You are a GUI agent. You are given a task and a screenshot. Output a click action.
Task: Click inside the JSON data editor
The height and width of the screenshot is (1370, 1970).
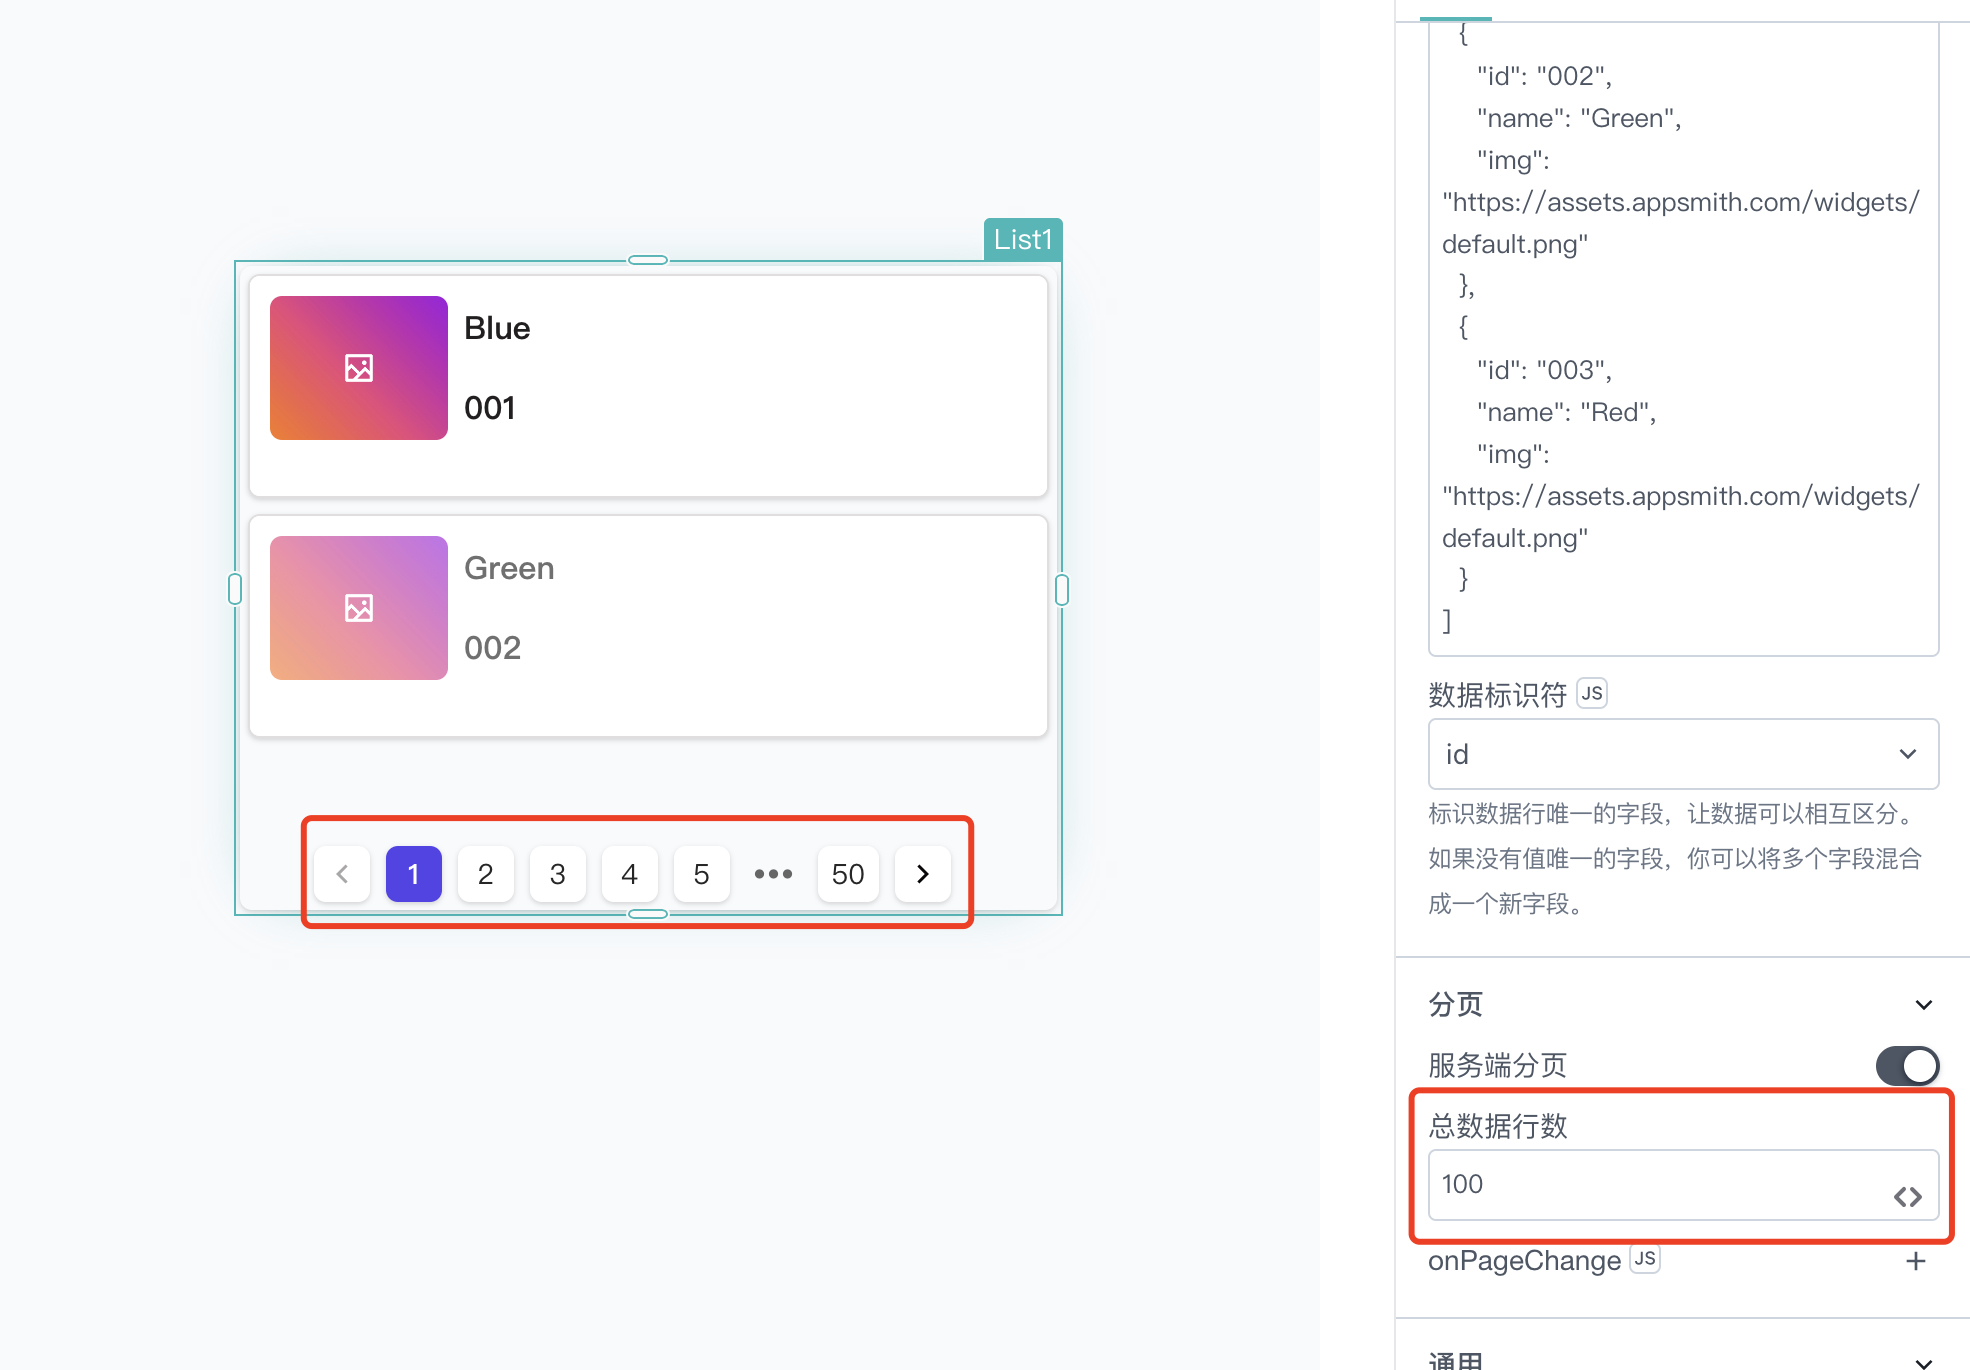[x=1684, y=340]
